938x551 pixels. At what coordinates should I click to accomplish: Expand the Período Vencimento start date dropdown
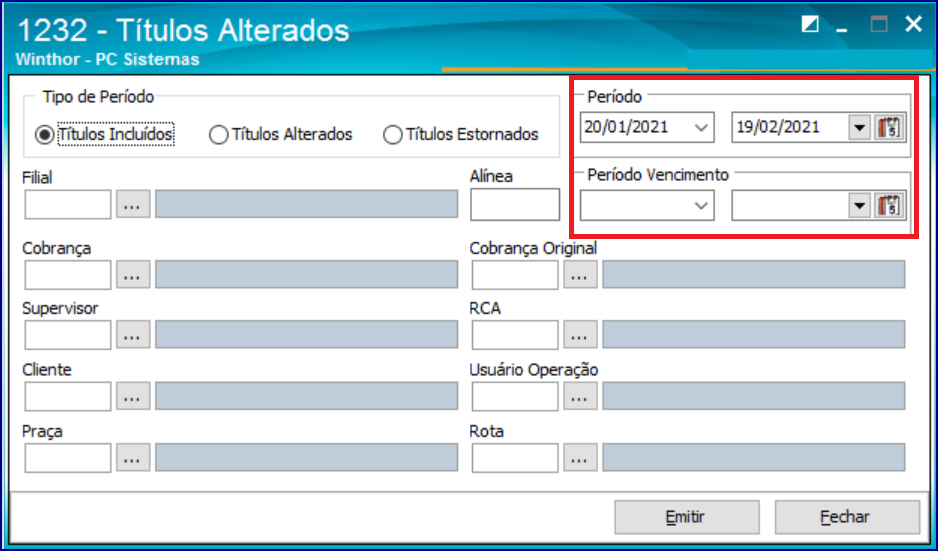[x=701, y=206]
